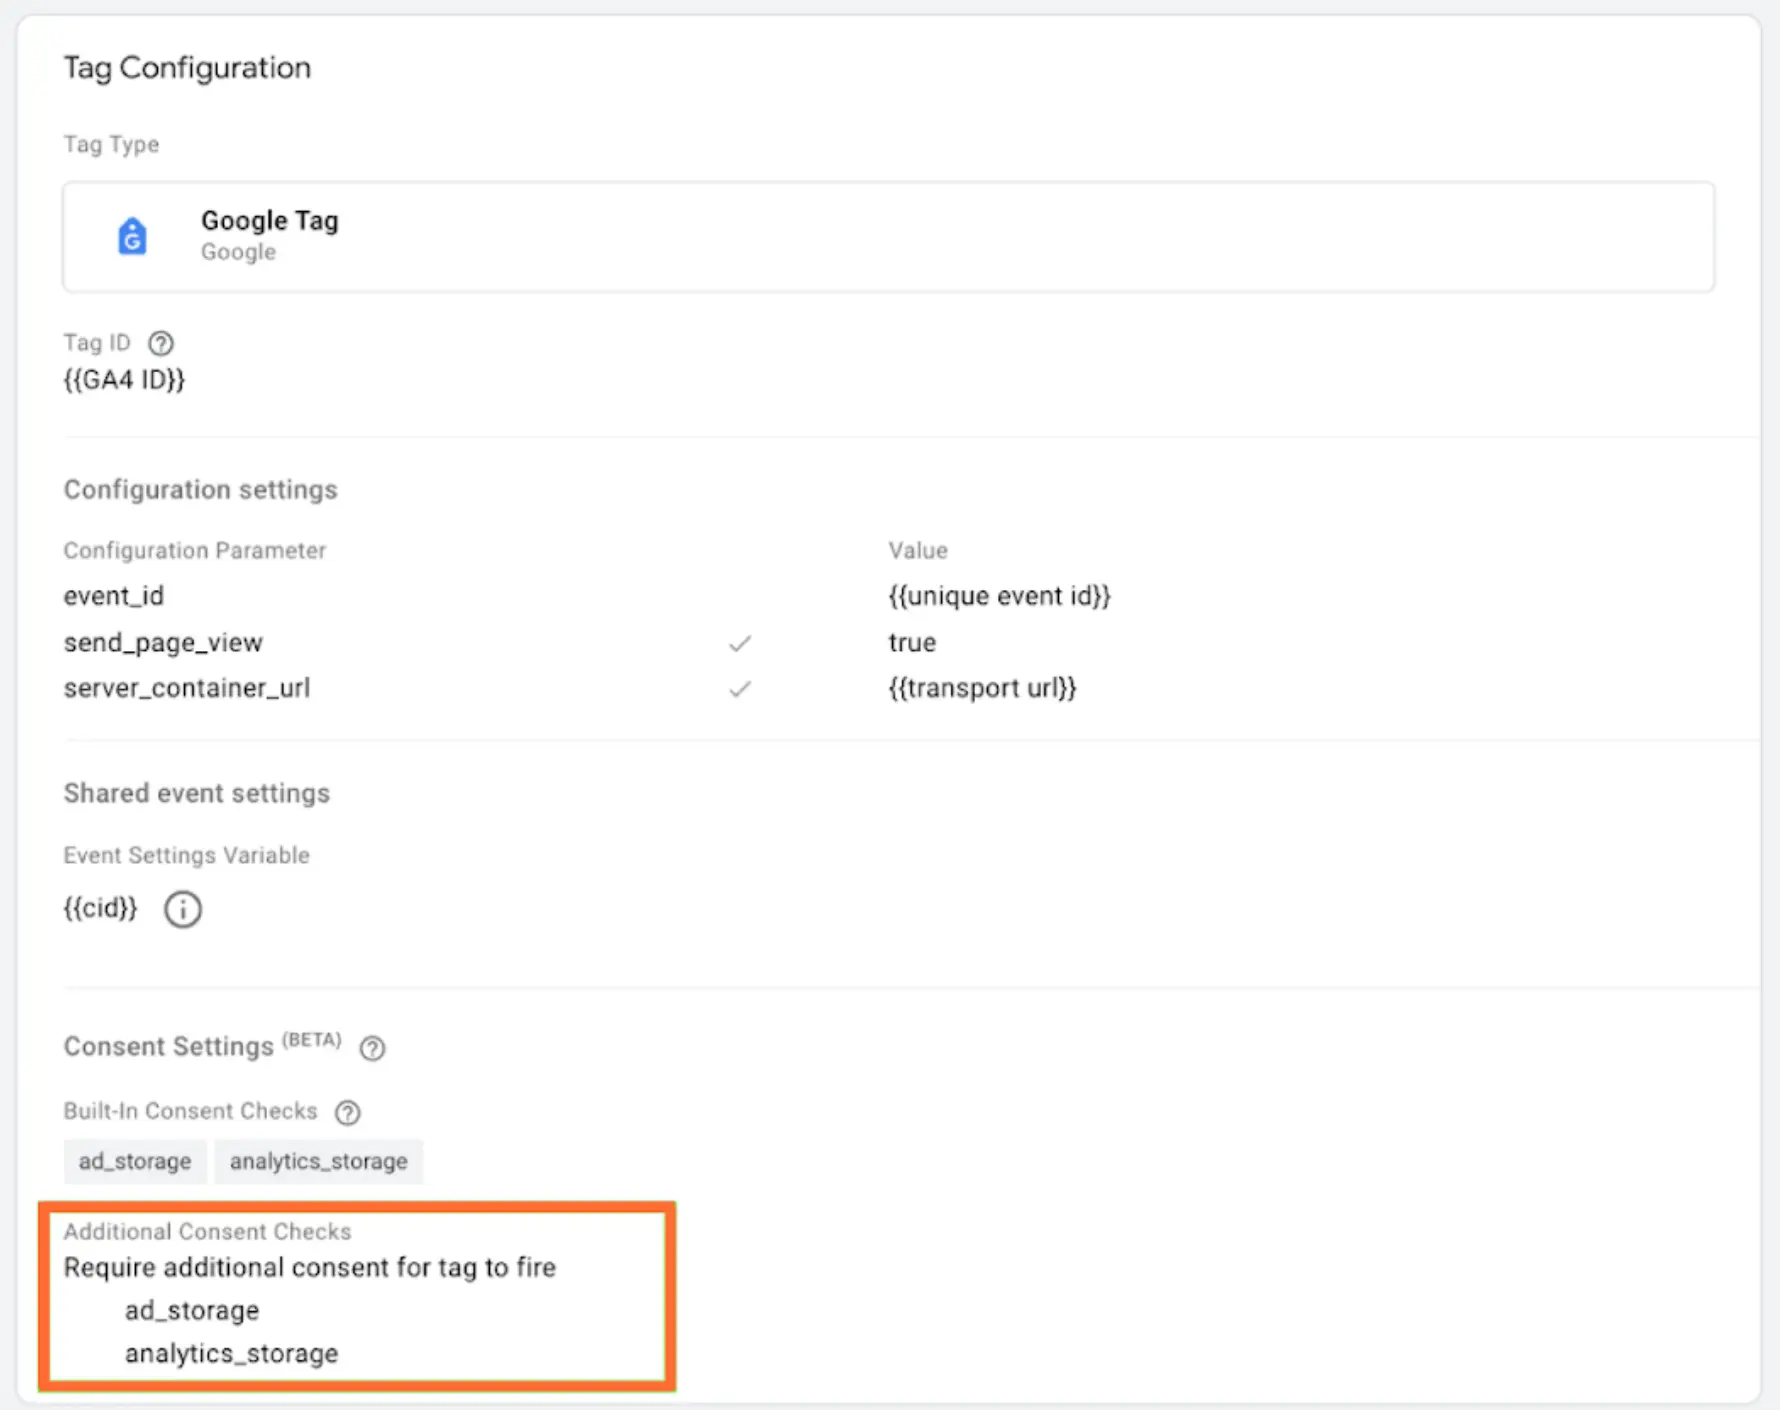
Task: Click the 'true' value
Action: click(912, 643)
